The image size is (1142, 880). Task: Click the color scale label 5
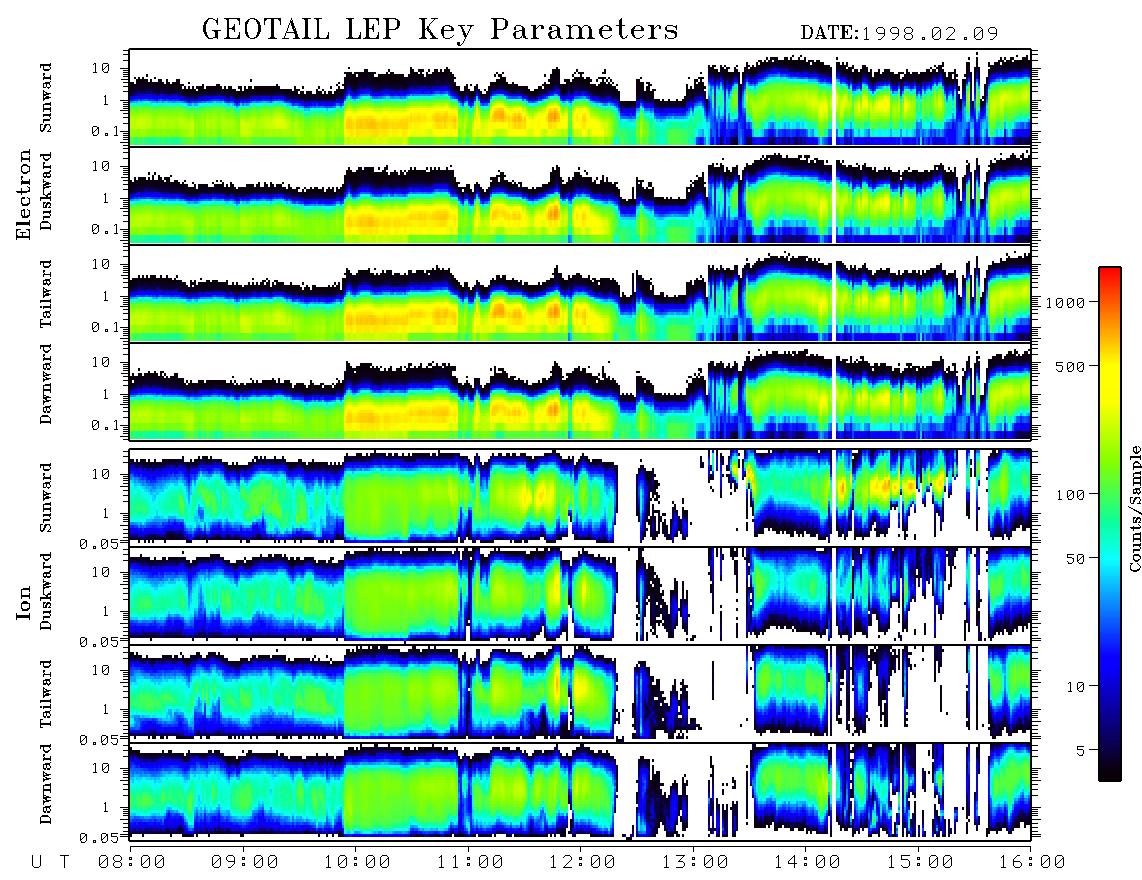pyautogui.click(x=1080, y=750)
